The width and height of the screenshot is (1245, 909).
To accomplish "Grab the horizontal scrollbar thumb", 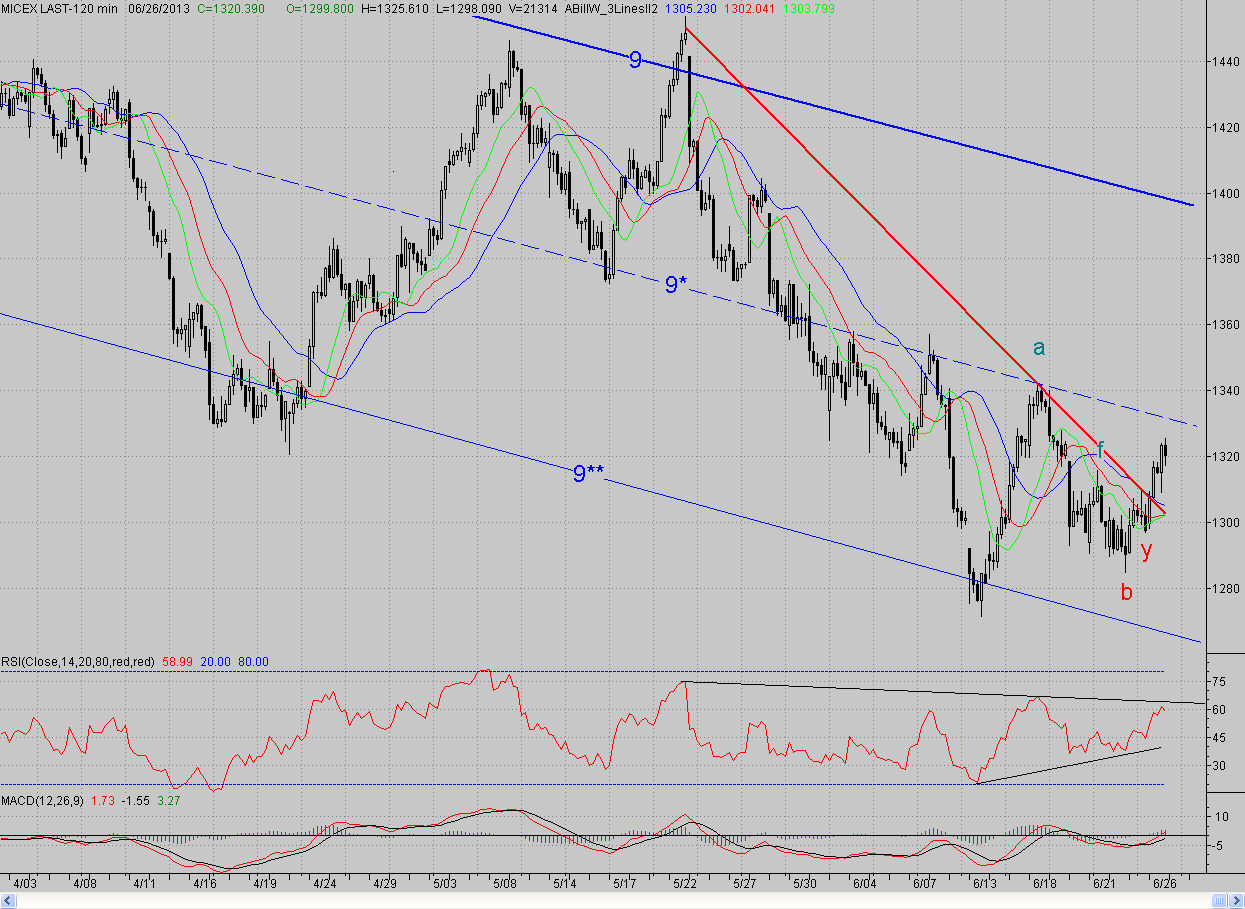I will click(x=1219, y=900).
